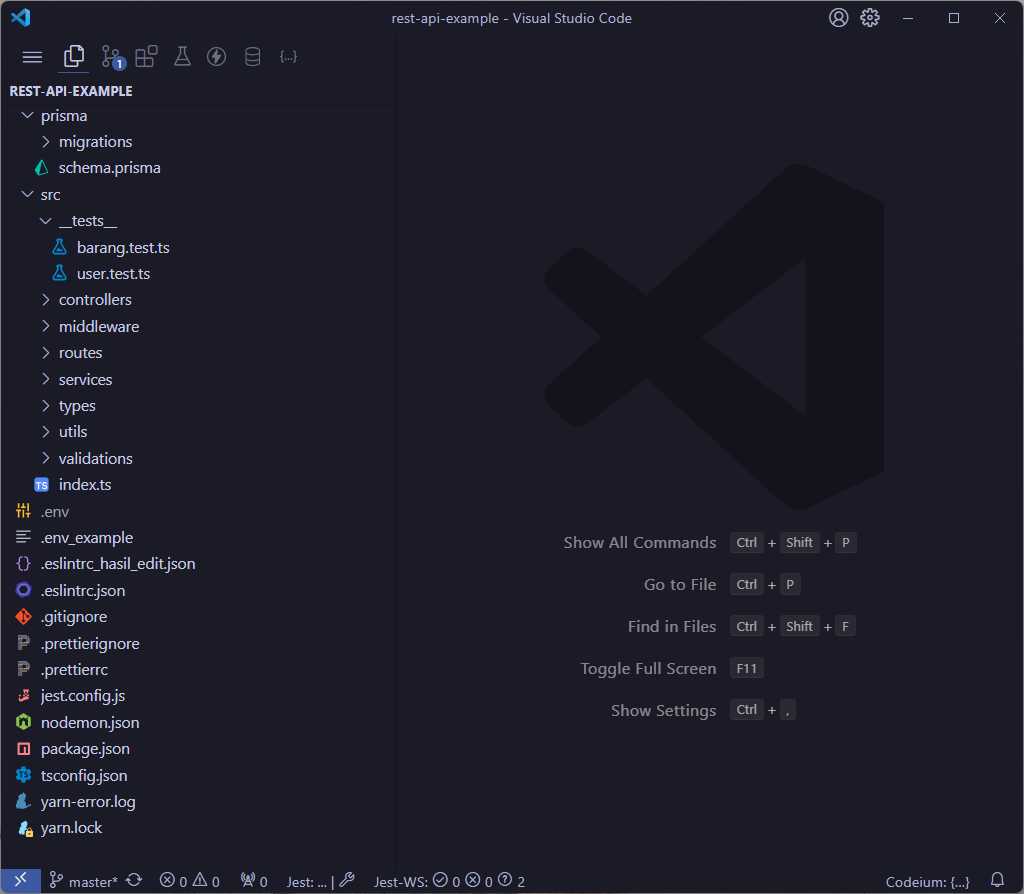This screenshot has width=1024, height=894.
Task: Open the Testing flask view
Action: click(x=182, y=57)
